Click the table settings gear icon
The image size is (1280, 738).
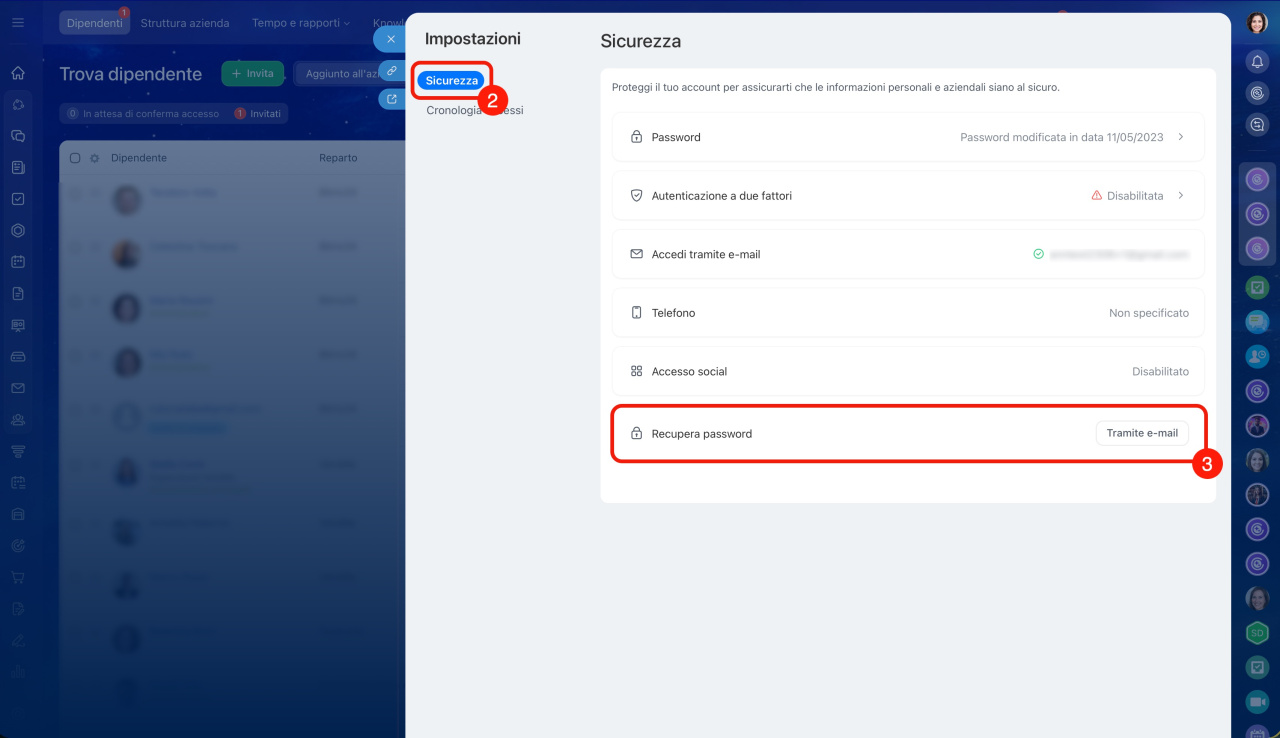[x=94, y=158]
